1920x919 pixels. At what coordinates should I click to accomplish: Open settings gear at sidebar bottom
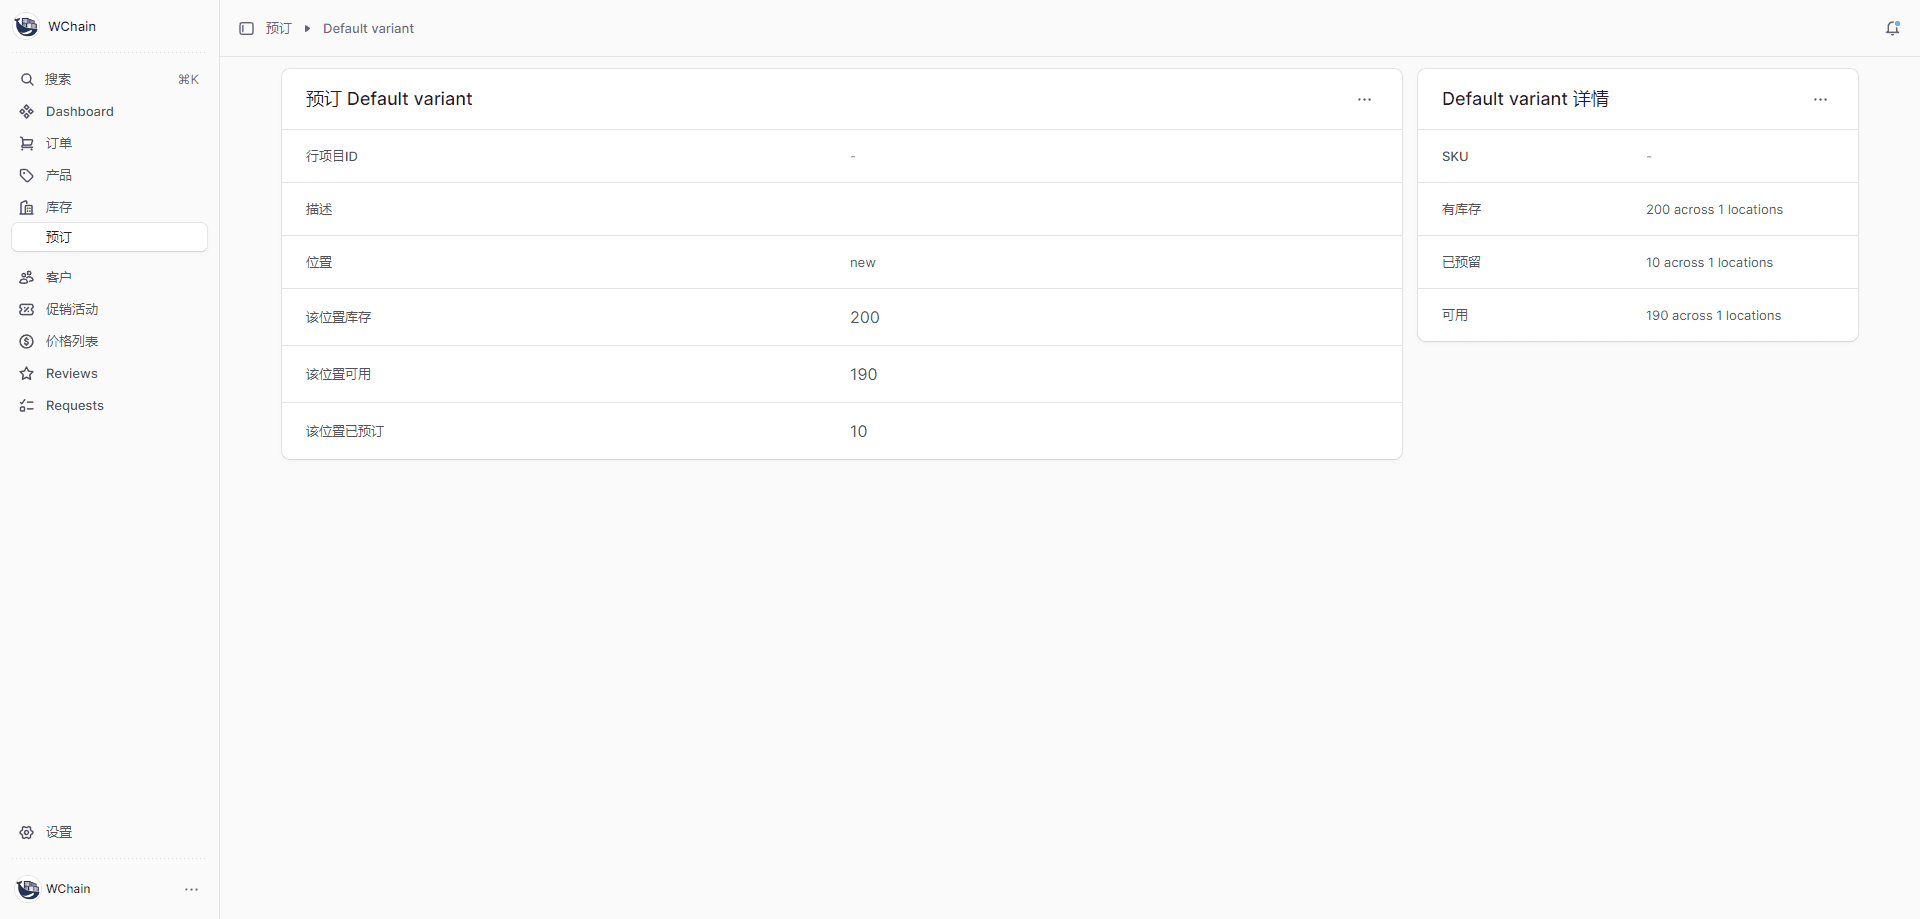pyautogui.click(x=27, y=833)
